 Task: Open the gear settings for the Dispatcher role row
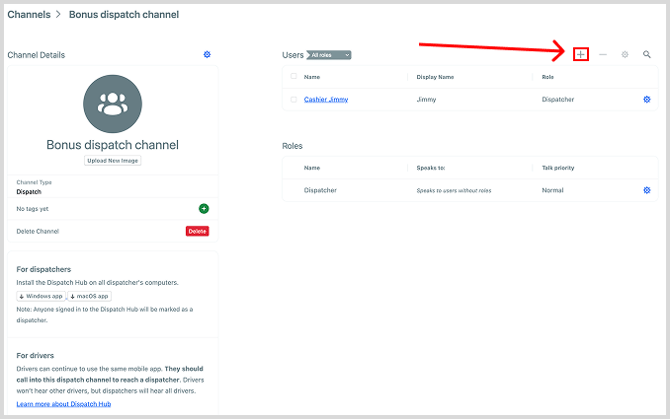(647, 190)
